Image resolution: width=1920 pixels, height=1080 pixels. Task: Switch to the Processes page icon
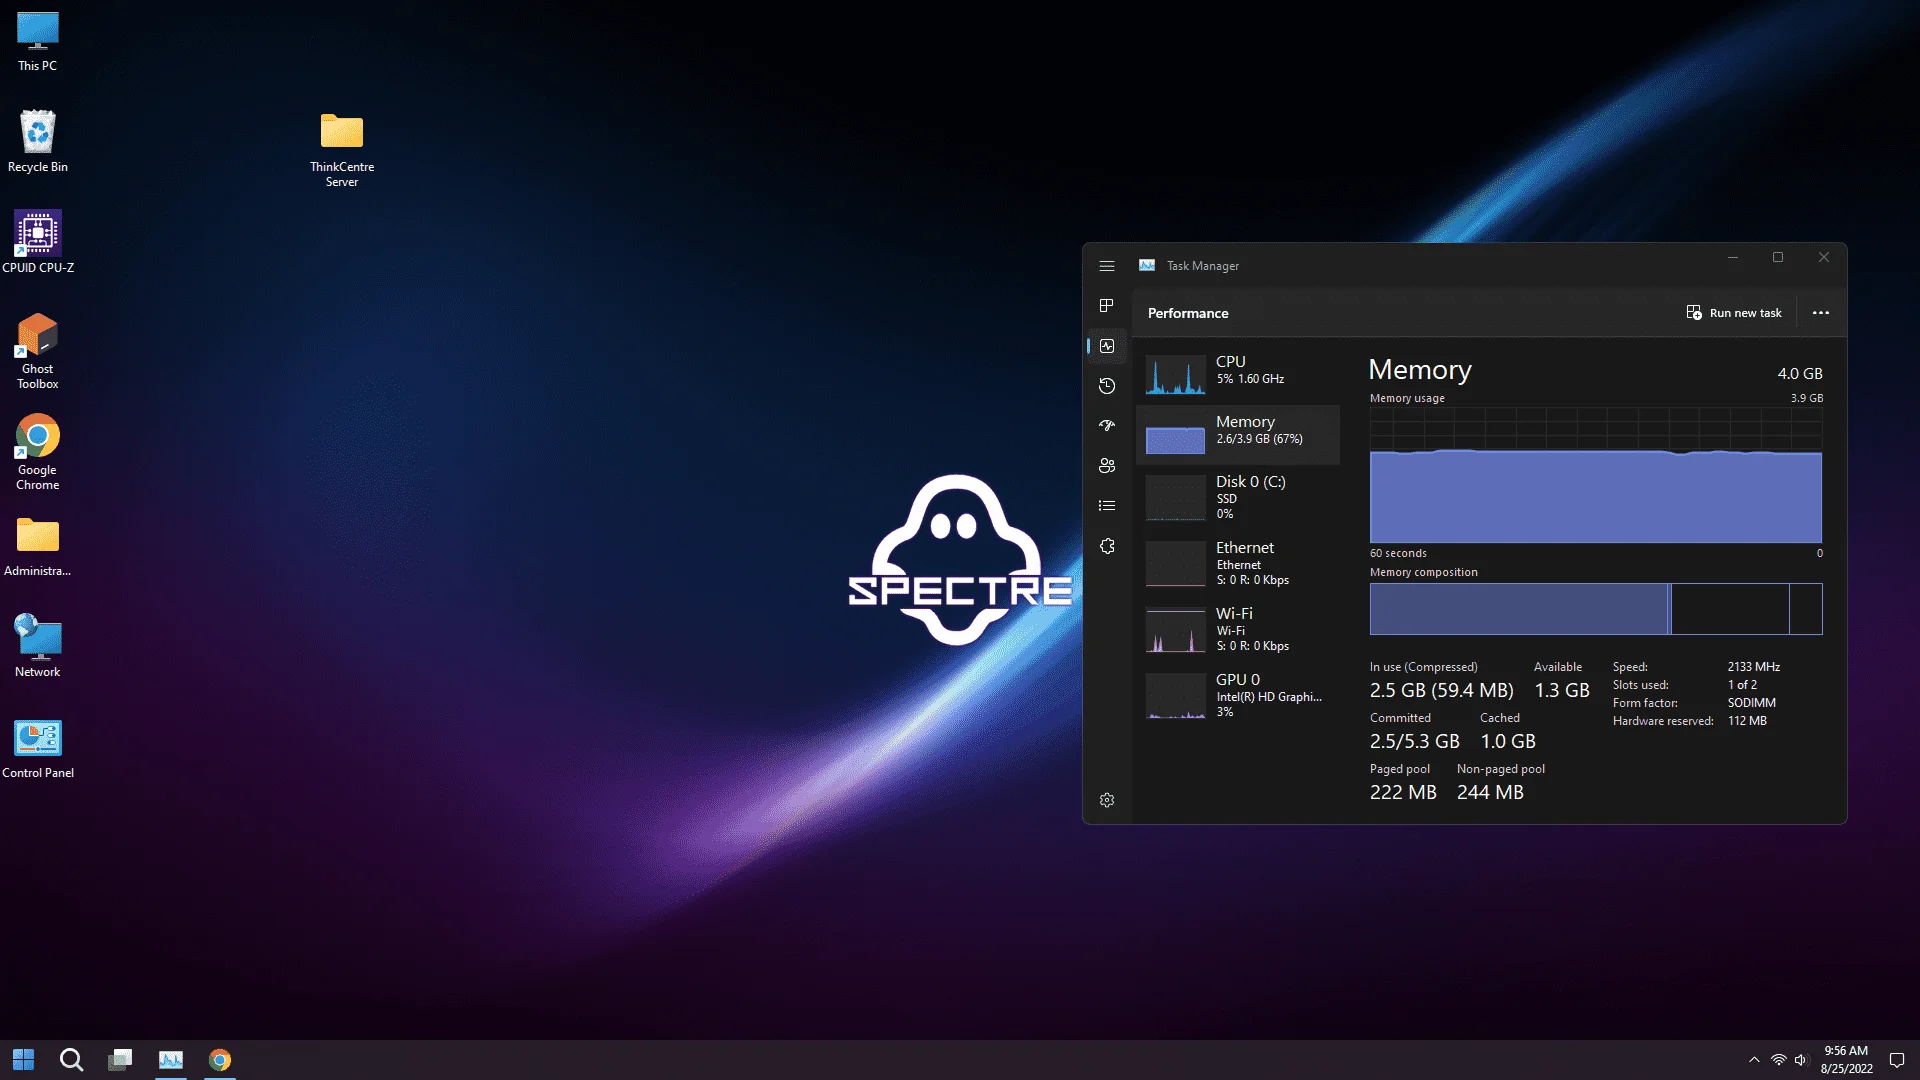[1107, 306]
